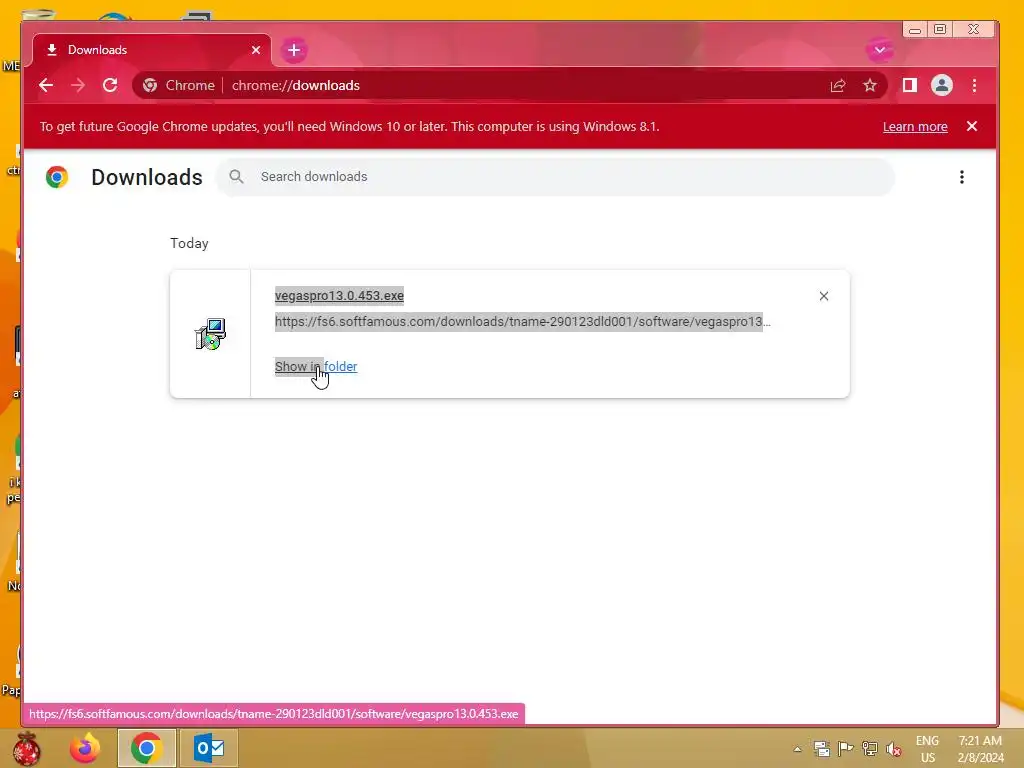1024x768 pixels.
Task: Click the red ornament start button
Action: [x=27, y=748]
